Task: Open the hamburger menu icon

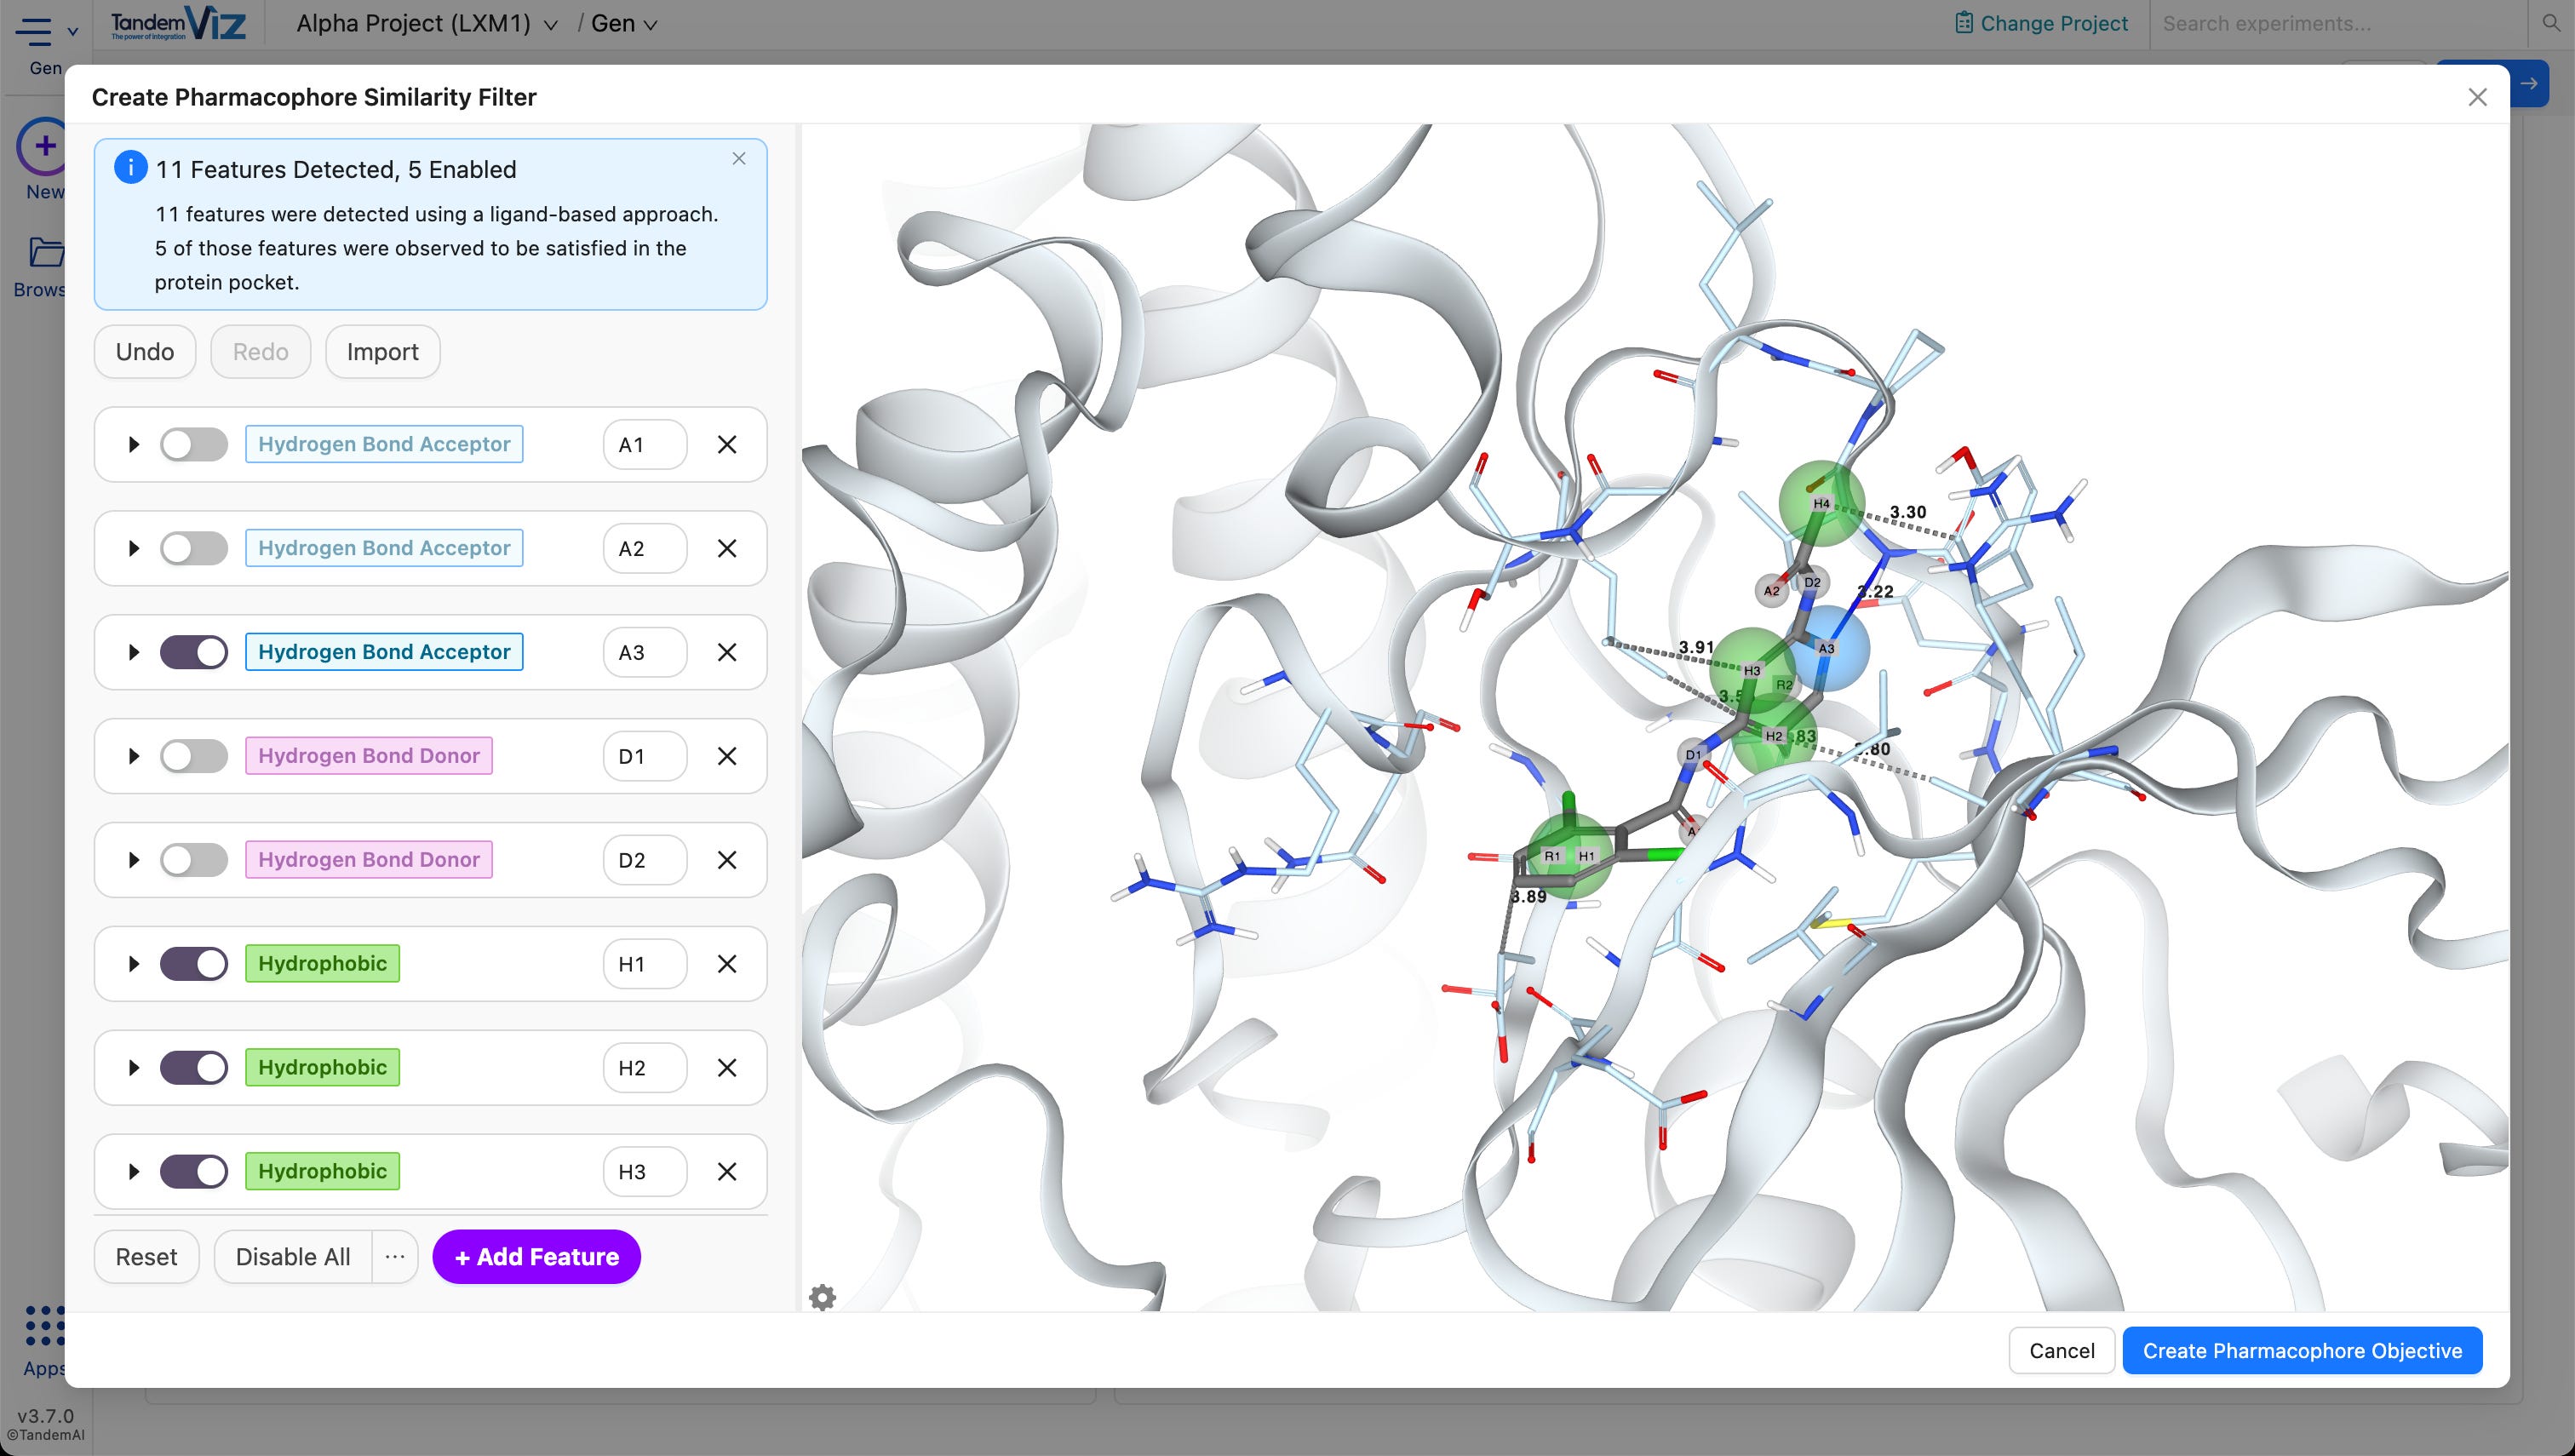Action: (33, 31)
